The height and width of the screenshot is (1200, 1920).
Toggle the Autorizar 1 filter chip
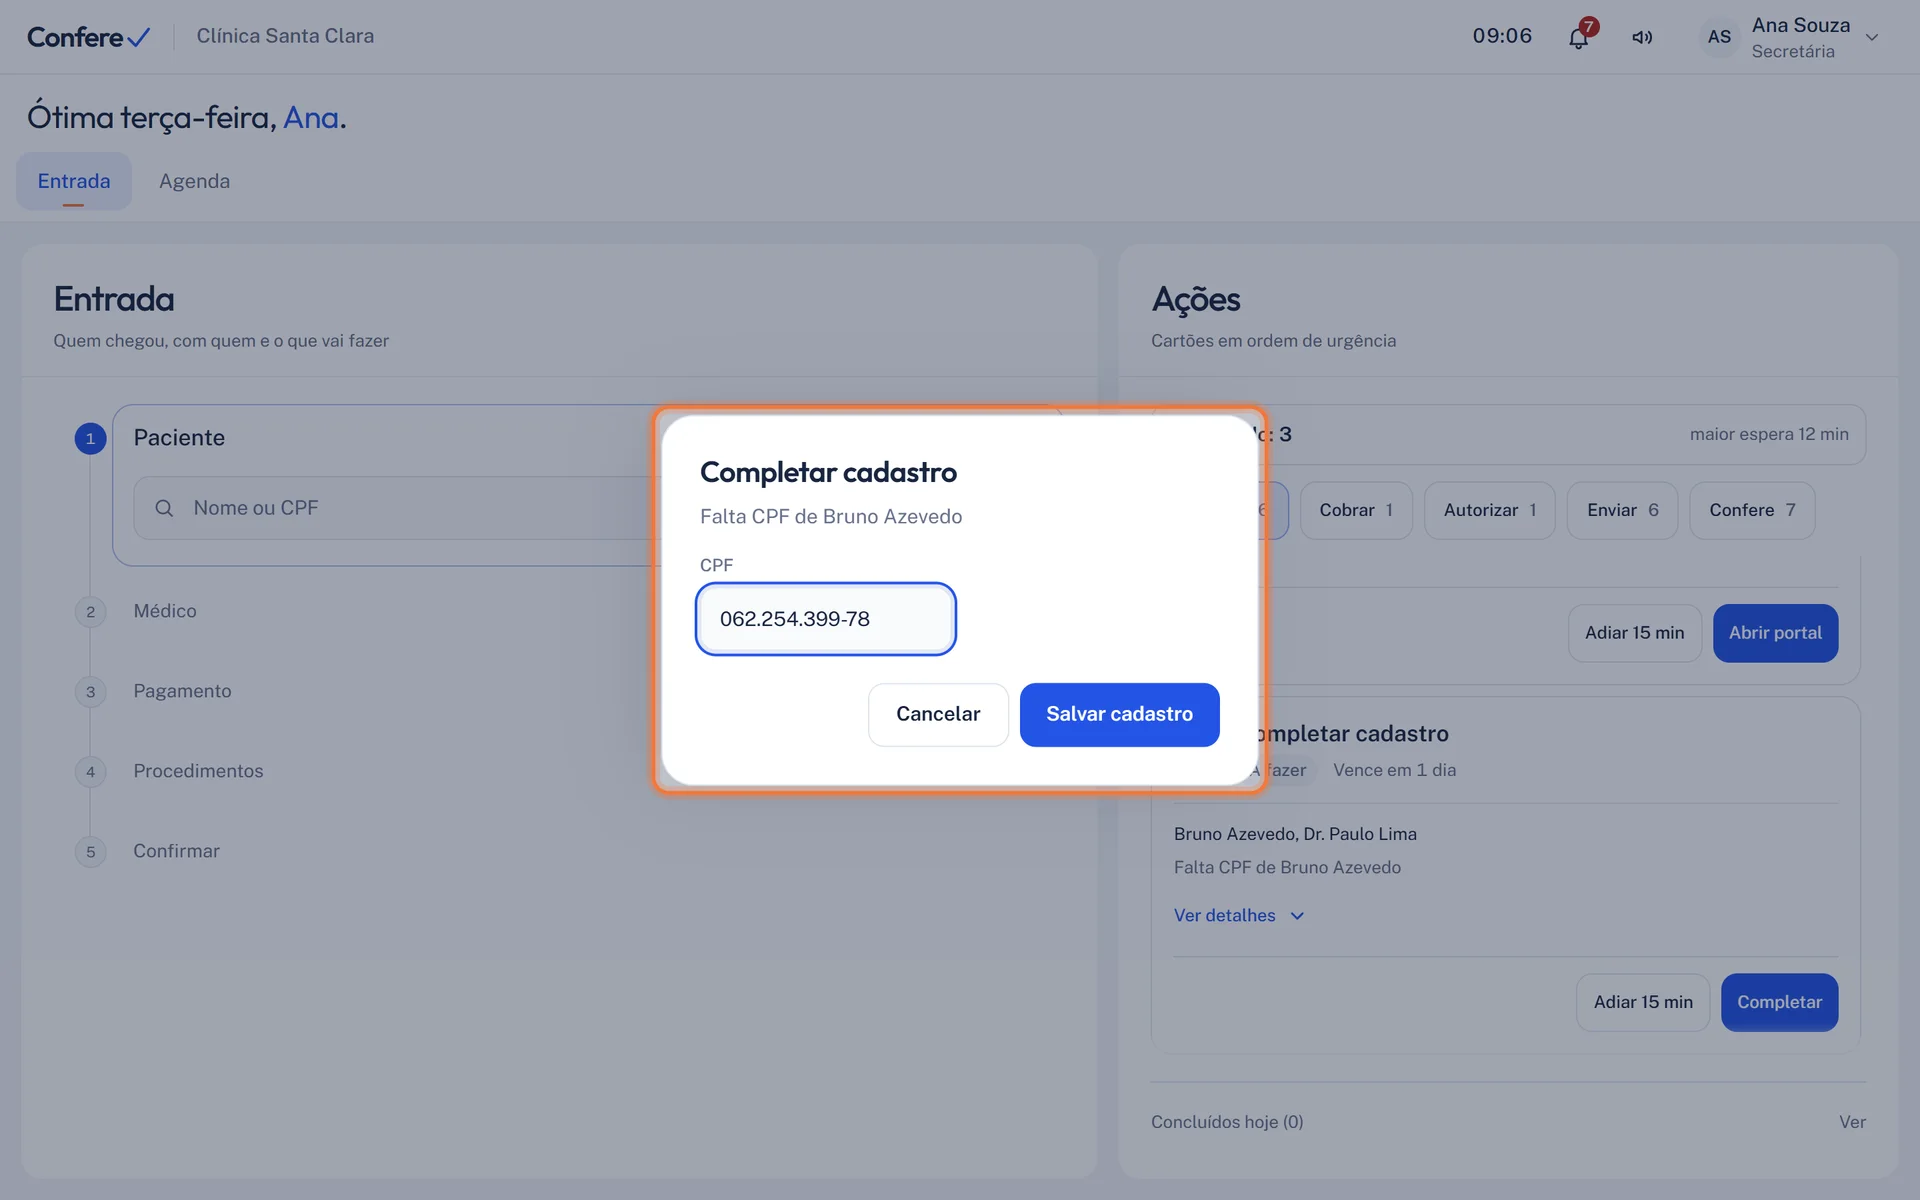click(1489, 510)
